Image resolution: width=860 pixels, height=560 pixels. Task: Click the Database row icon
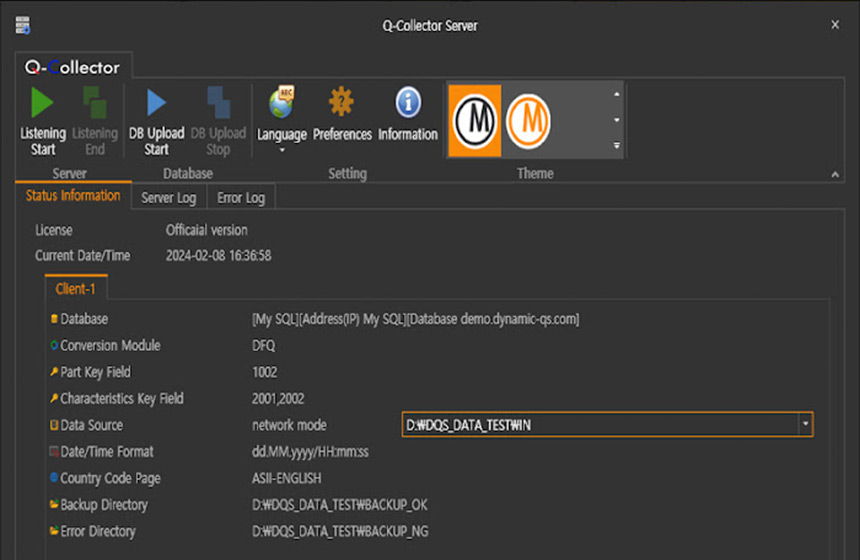coord(54,319)
